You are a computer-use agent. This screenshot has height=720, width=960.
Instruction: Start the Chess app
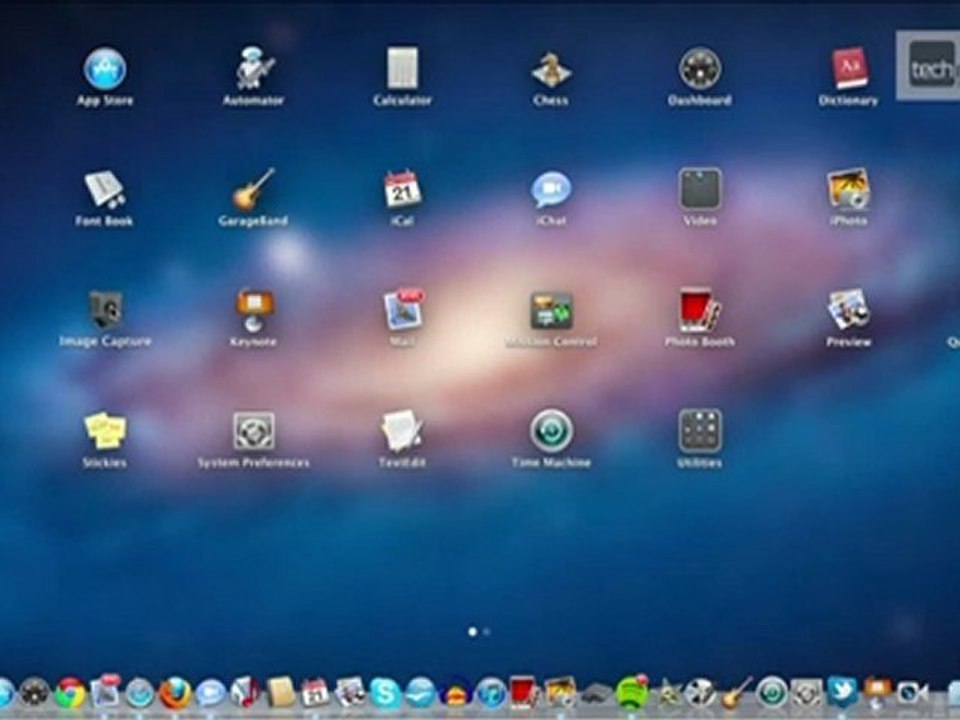point(551,70)
